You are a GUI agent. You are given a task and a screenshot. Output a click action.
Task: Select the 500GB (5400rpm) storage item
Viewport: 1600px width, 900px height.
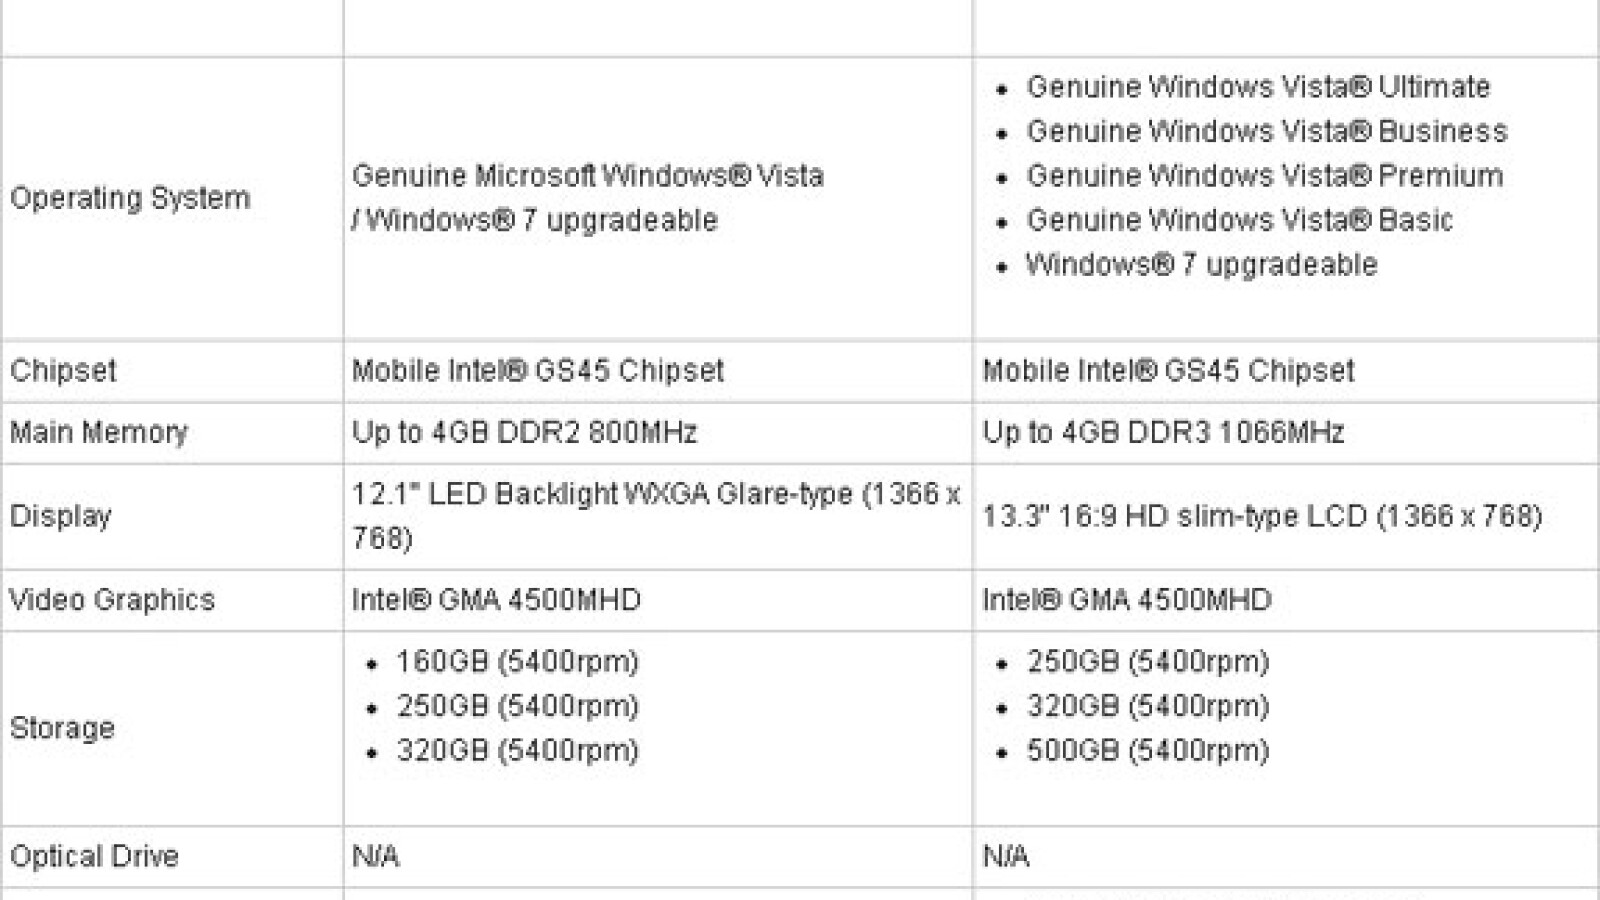coord(1147,751)
